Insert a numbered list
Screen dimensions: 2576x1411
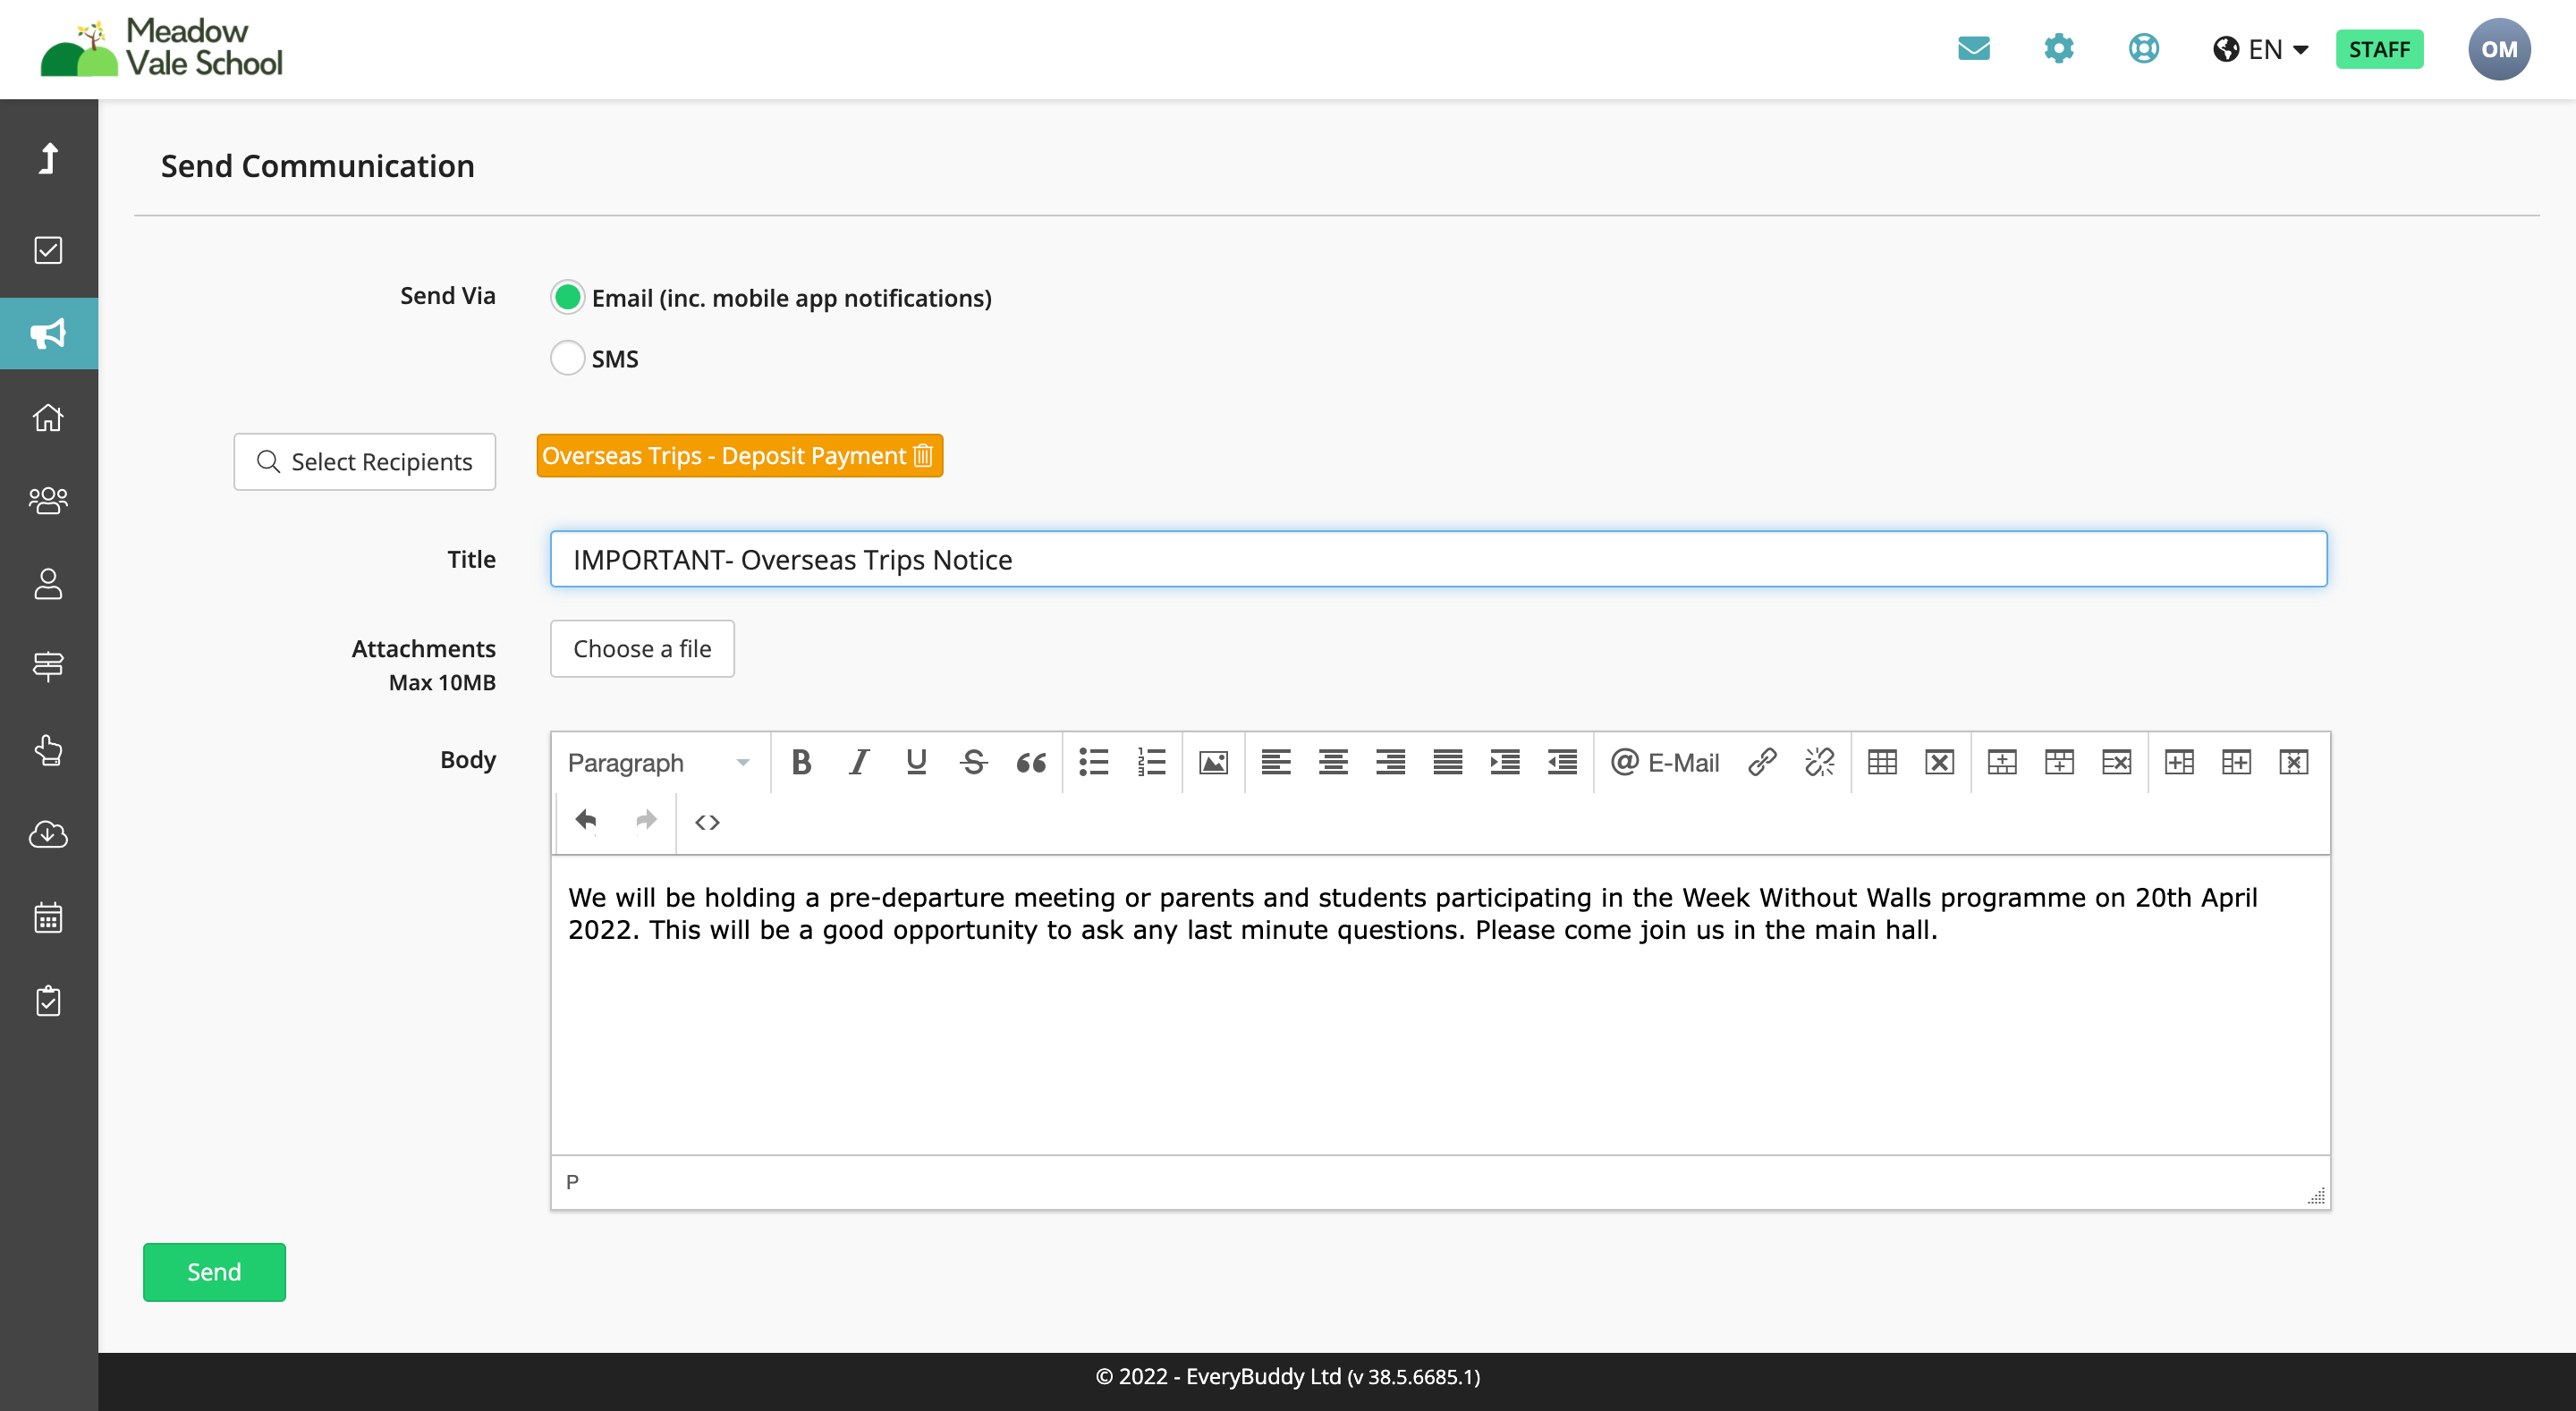[1151, 763]
